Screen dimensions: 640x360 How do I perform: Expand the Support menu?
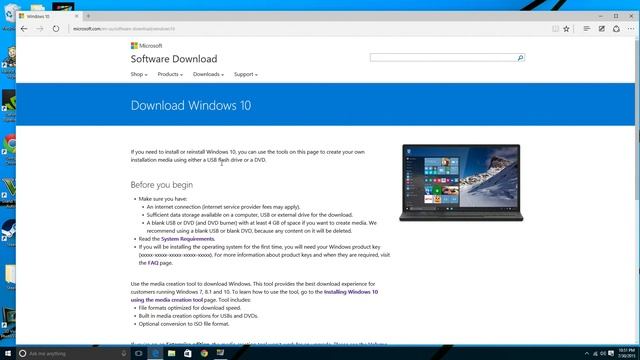pyautogui.click(x=246, y=74)
